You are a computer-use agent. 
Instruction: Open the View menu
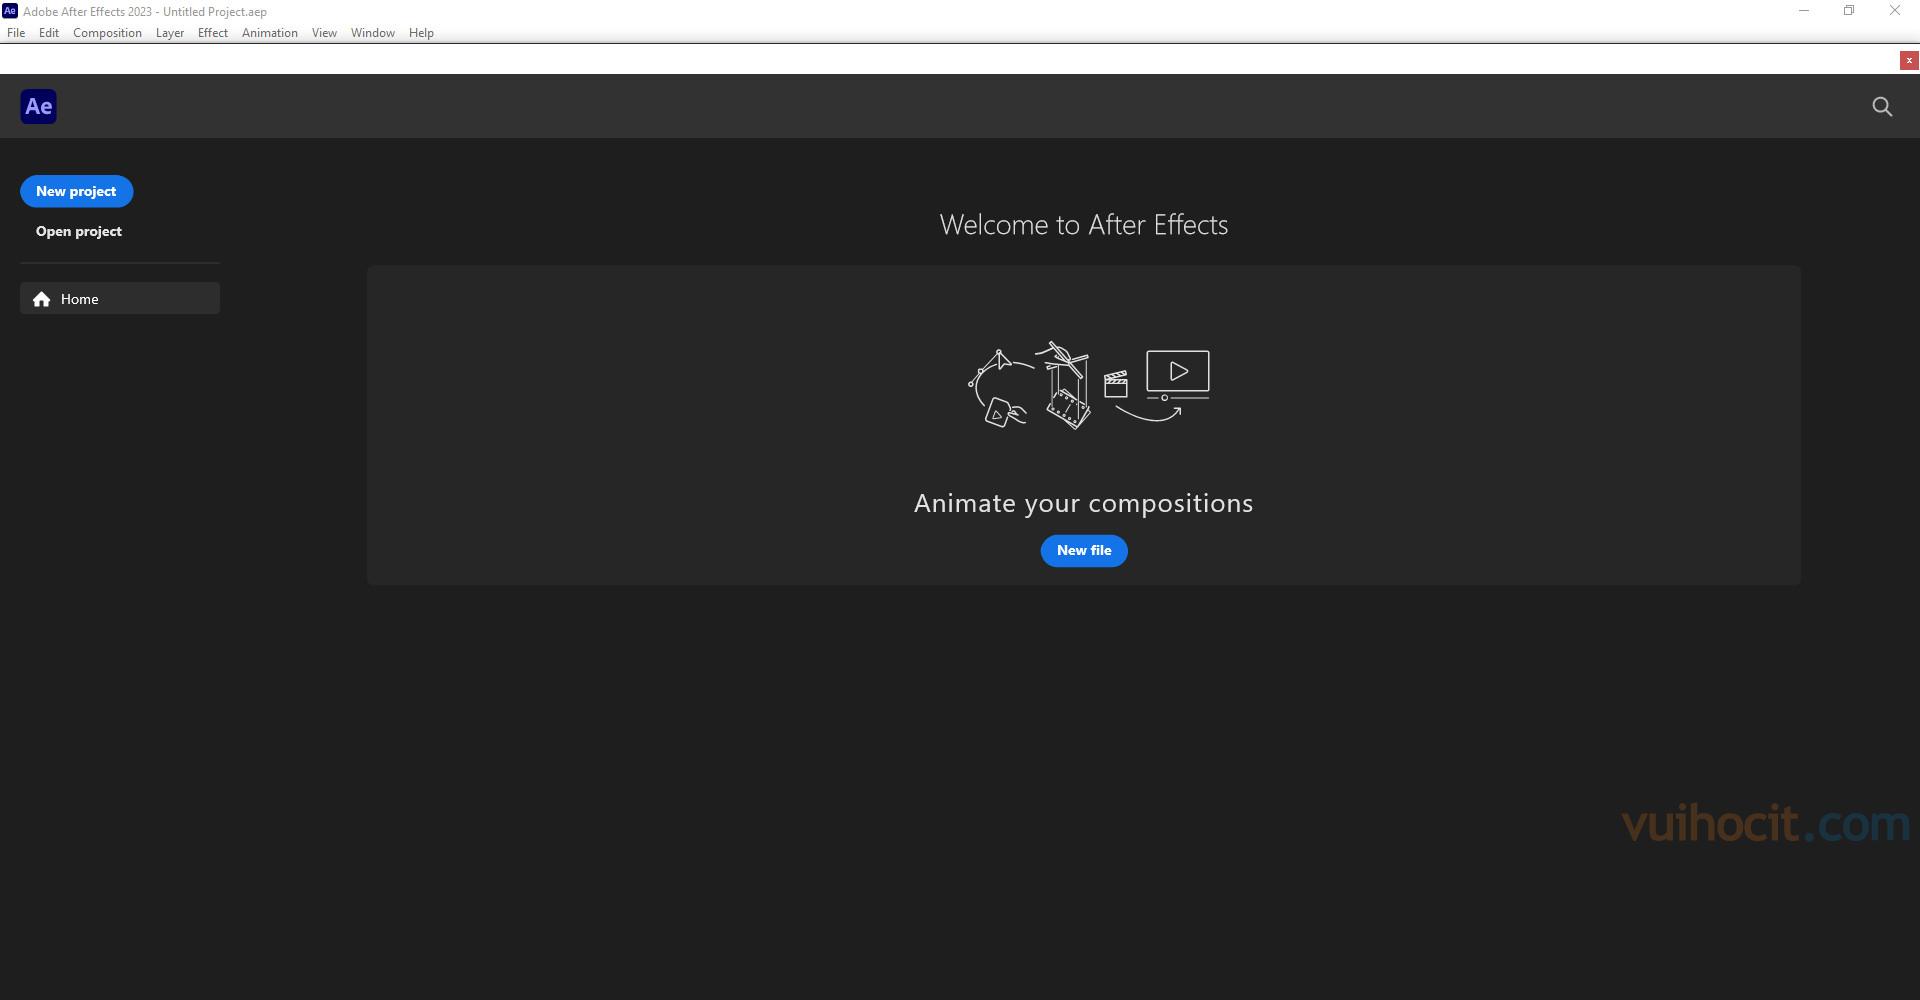click(x=324, y=33)
